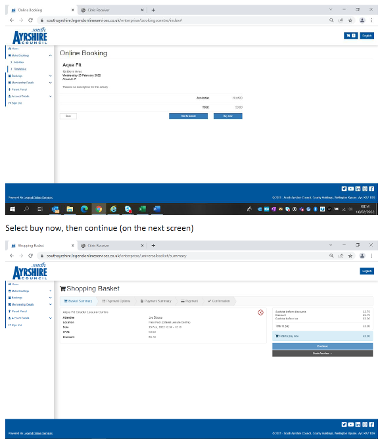Collapse the expanded Make Booking menu

[x=50, y=56]
